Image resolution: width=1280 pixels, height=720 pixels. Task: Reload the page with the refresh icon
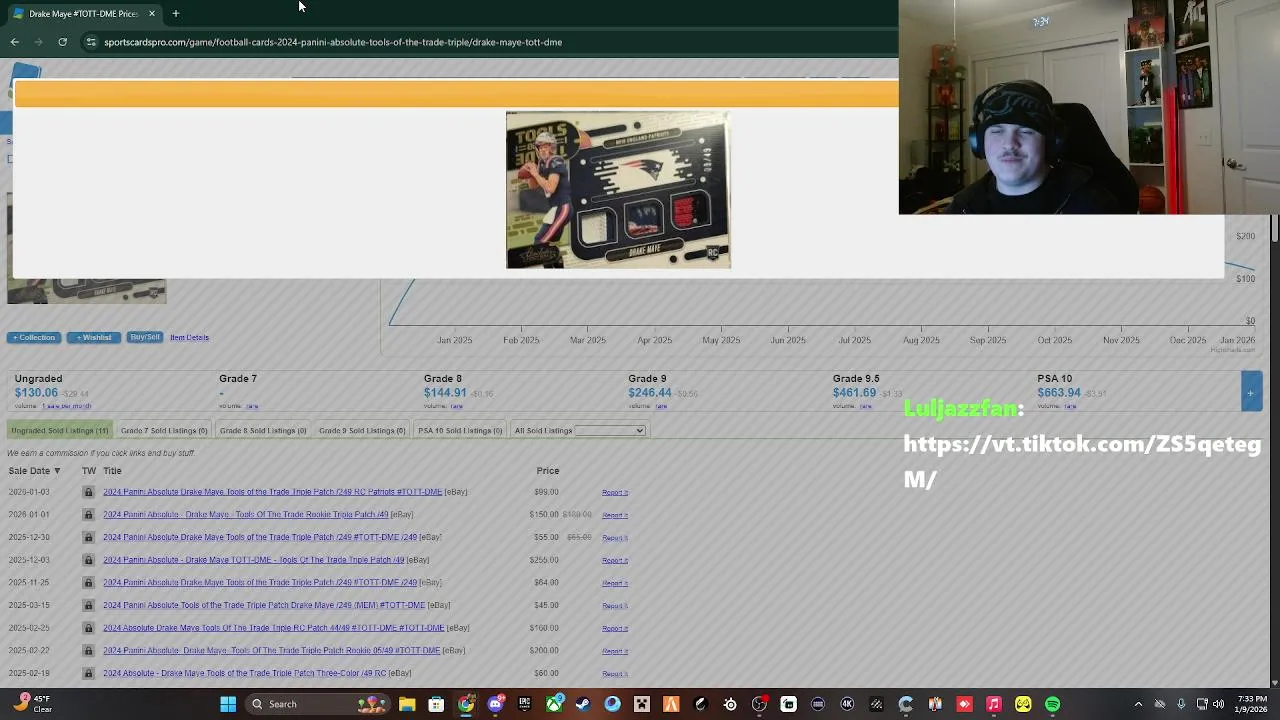[62, 42]
